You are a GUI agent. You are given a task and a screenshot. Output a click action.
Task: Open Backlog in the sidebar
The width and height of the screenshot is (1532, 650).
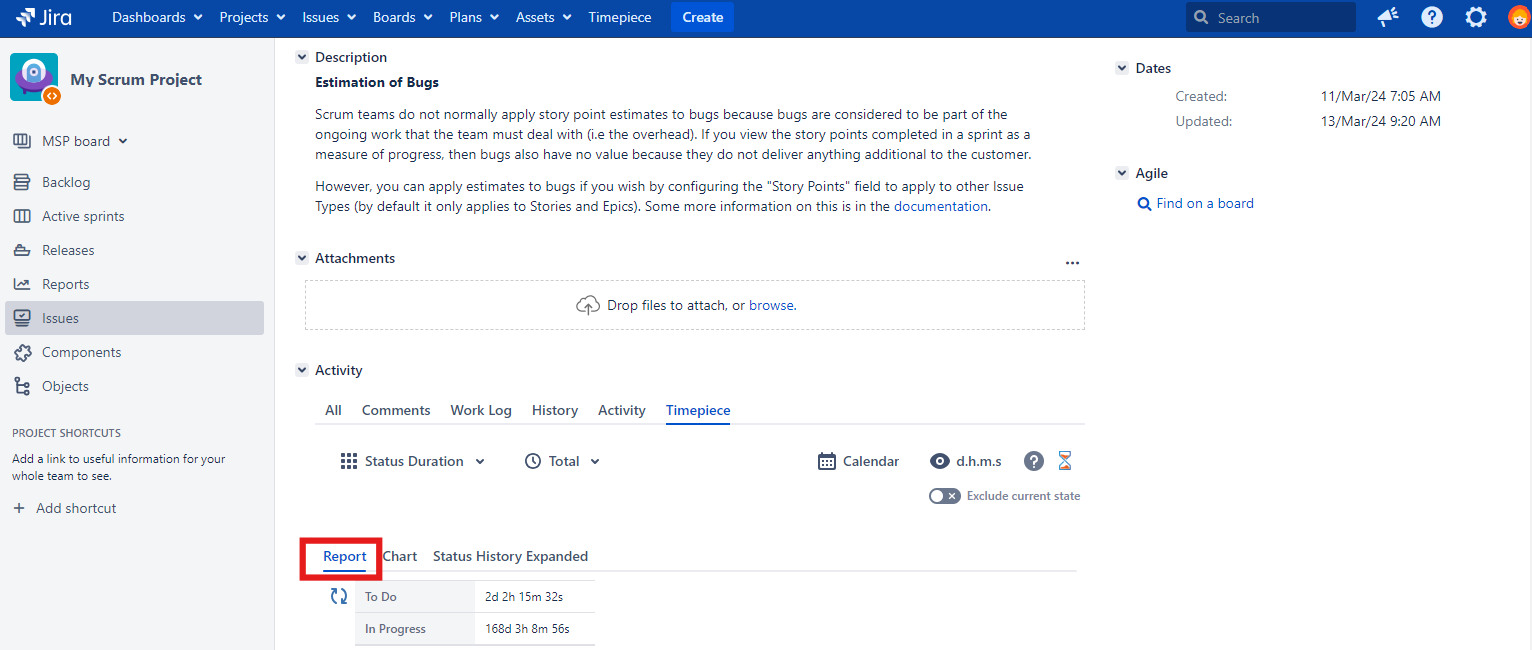[66, 182]
